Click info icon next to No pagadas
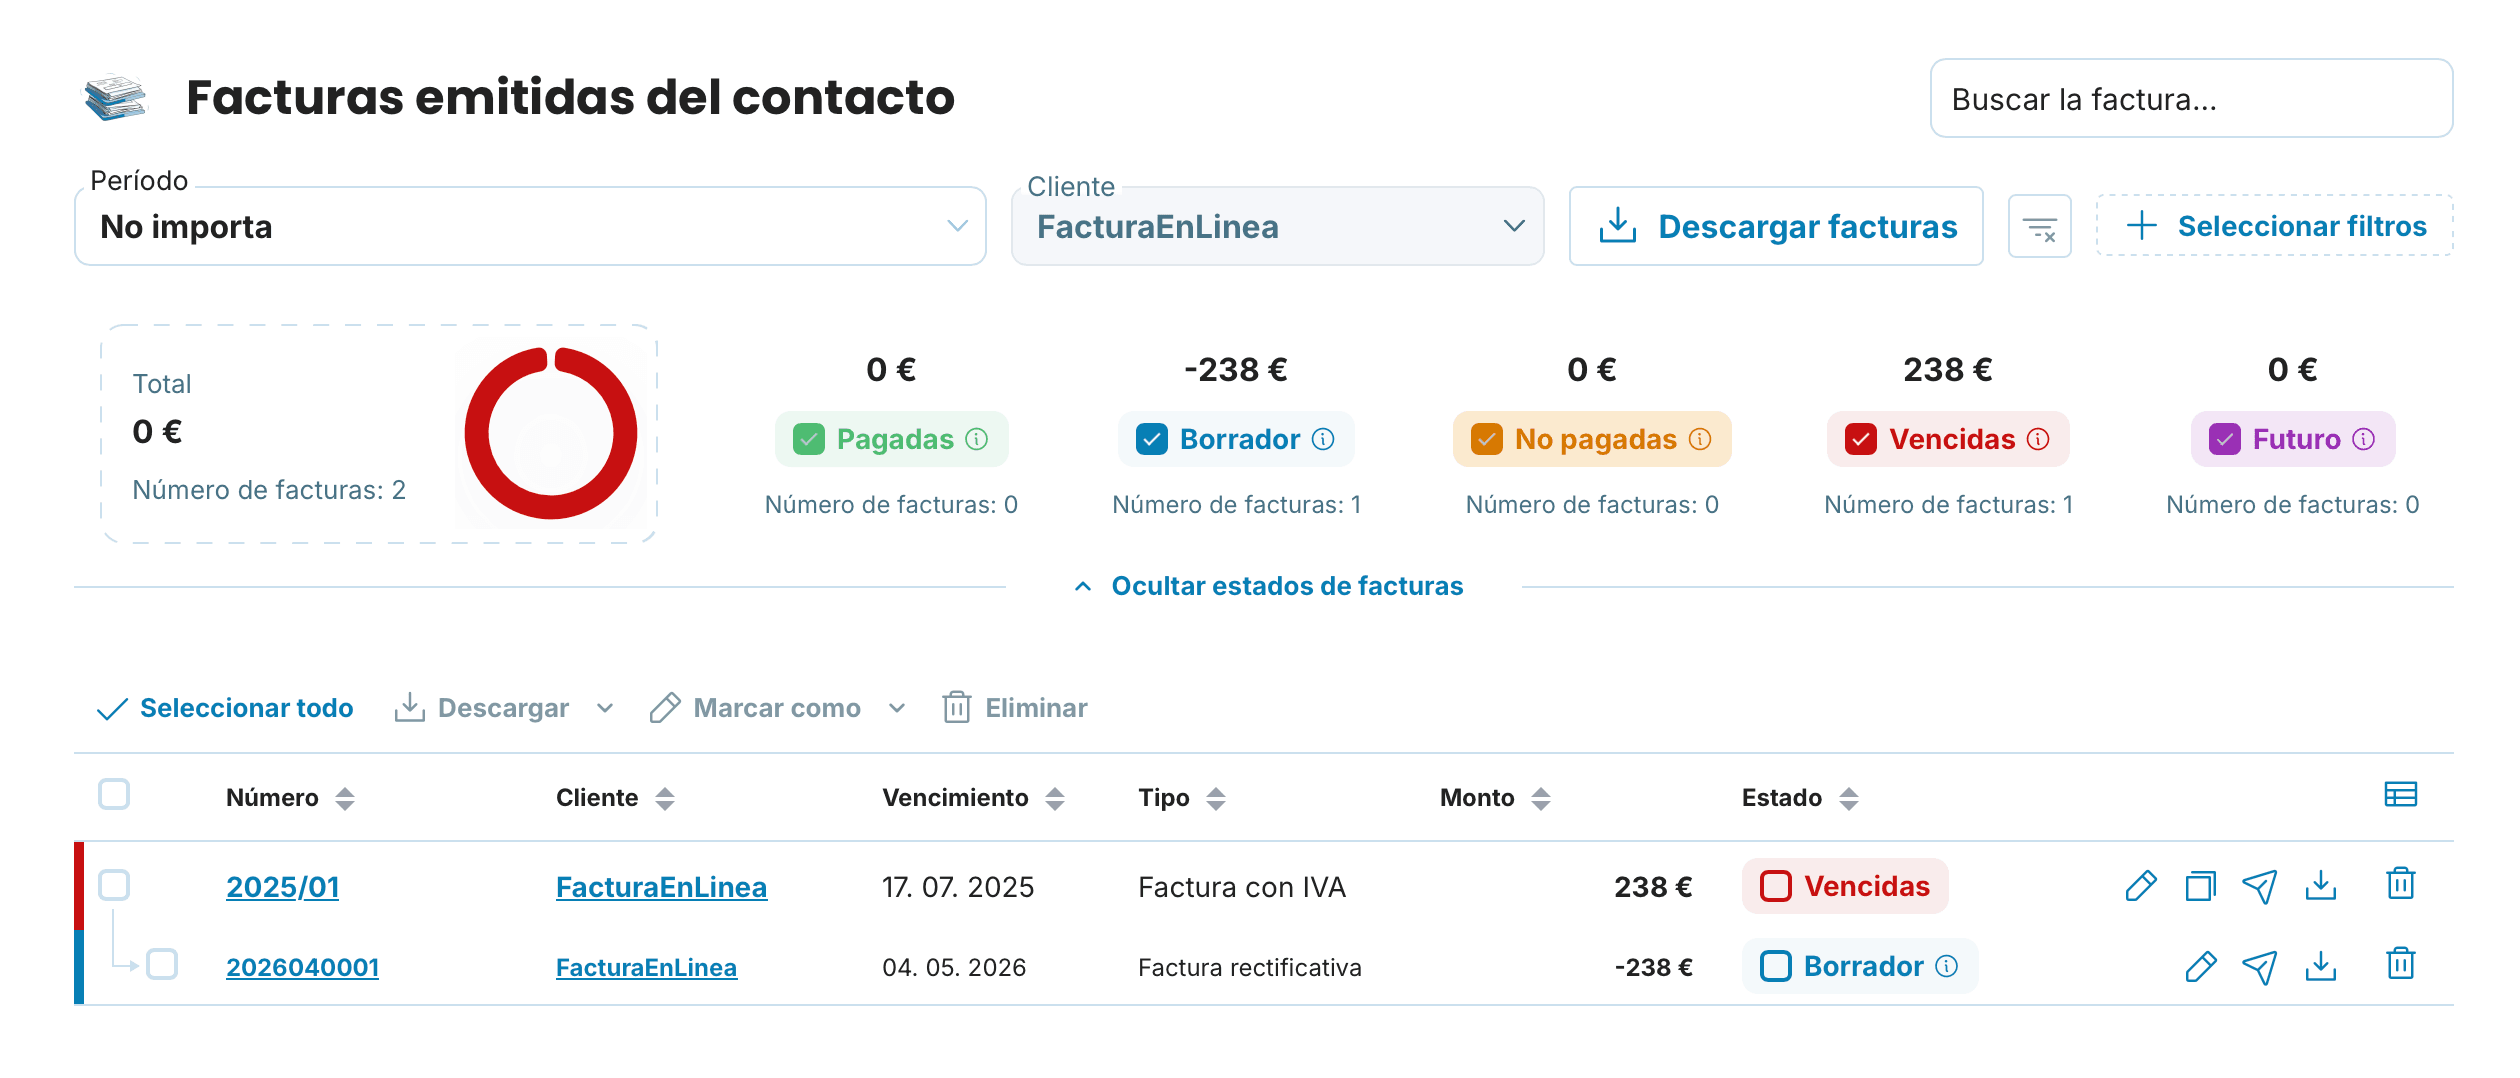Viewport: 2520px width, 1078px height. point(1700,439)
